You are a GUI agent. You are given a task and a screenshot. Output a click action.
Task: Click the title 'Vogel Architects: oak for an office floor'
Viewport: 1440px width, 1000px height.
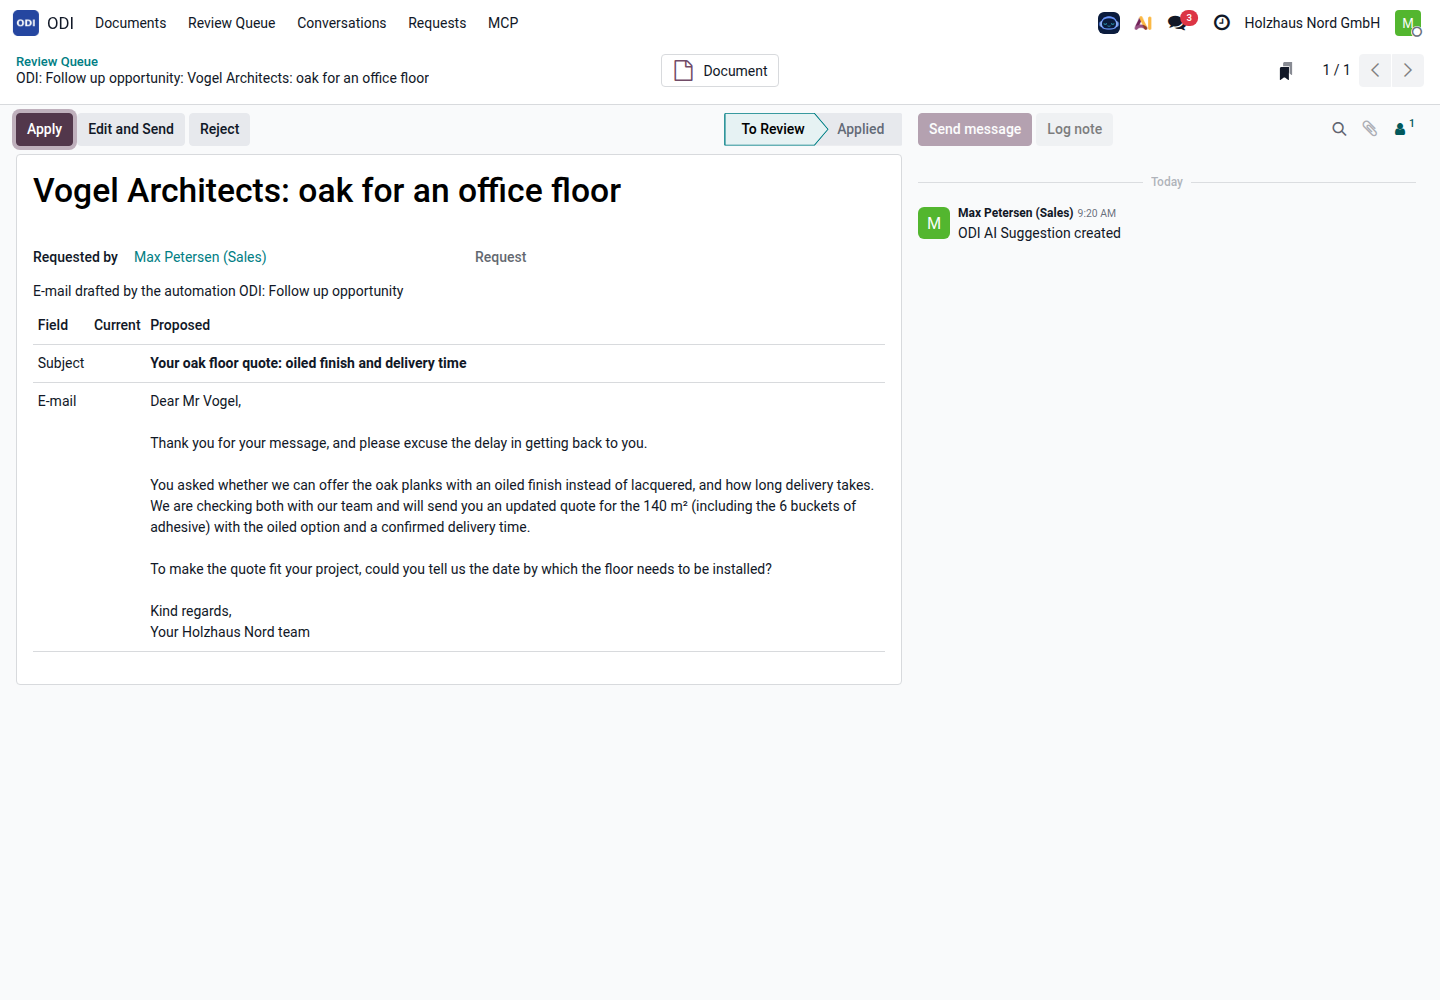click(x=327, y=190)
